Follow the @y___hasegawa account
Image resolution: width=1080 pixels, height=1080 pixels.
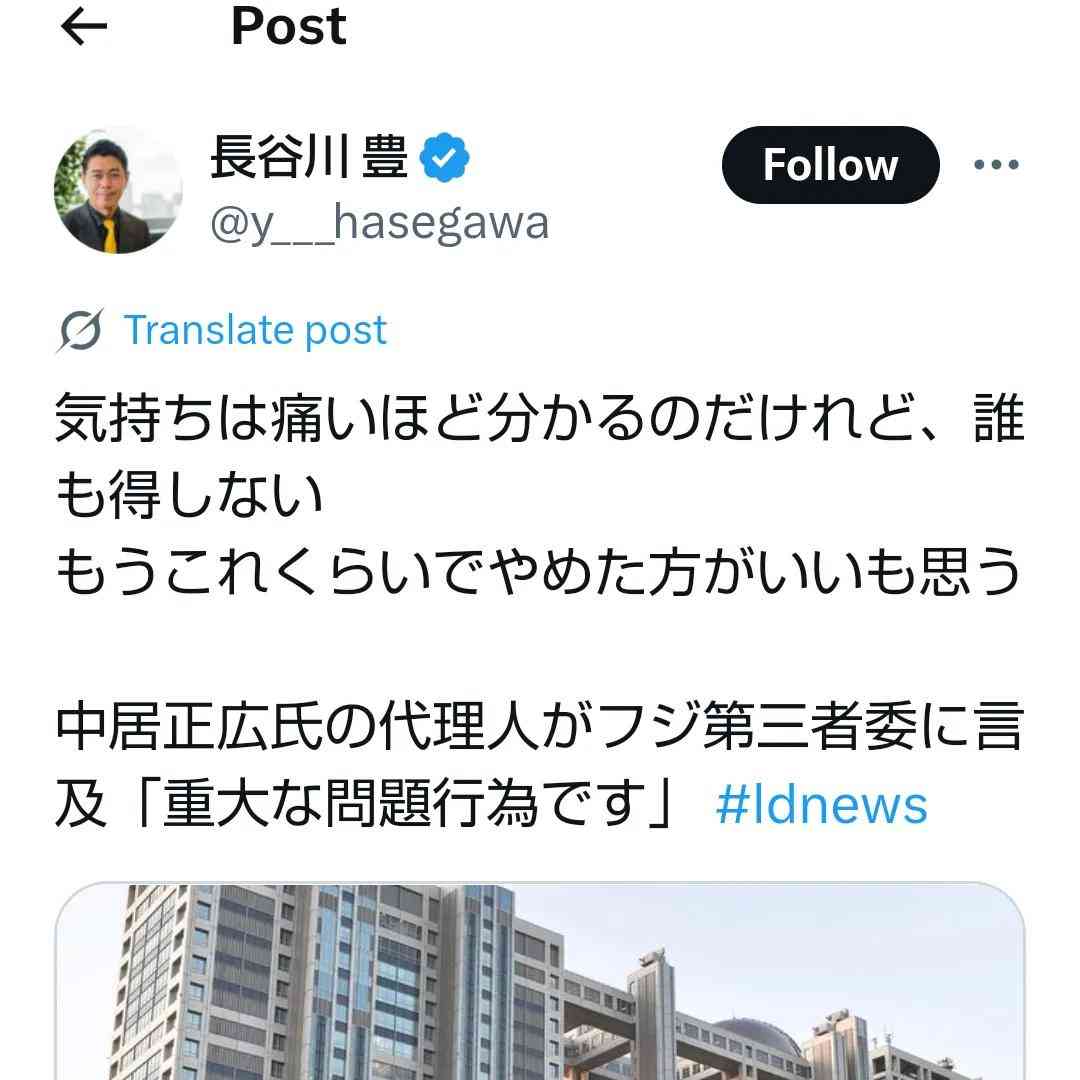point(830,165)
